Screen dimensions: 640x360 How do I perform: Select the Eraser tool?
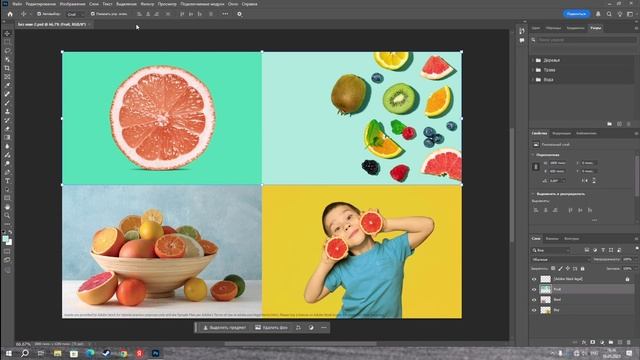[7, 129]
